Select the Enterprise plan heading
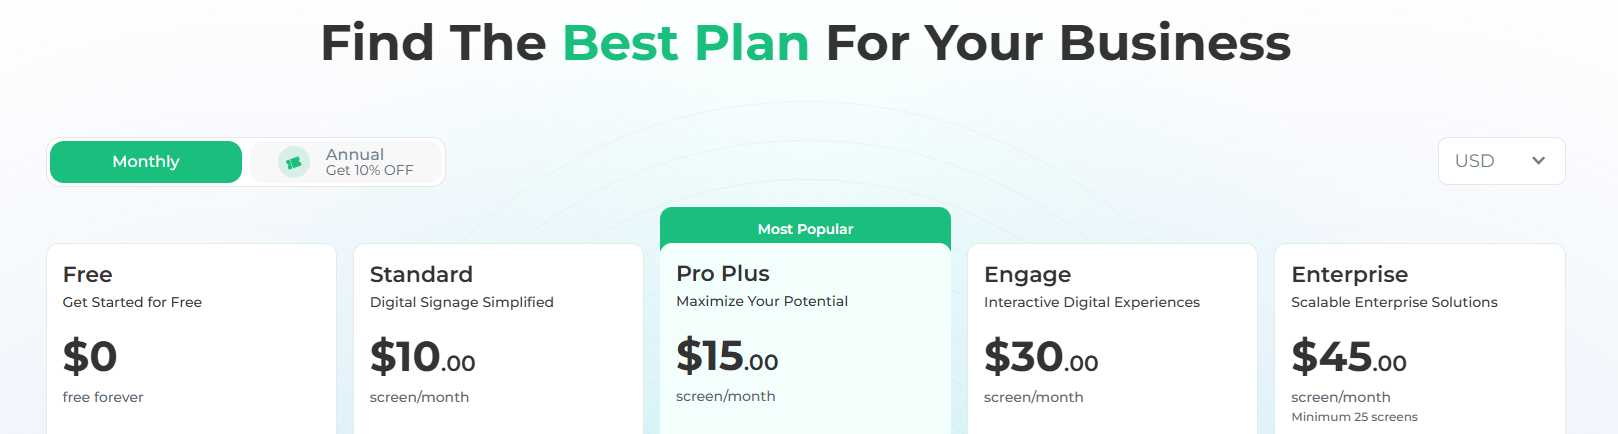This screenshot has height=434, width=1618. tap(1349, 274)
